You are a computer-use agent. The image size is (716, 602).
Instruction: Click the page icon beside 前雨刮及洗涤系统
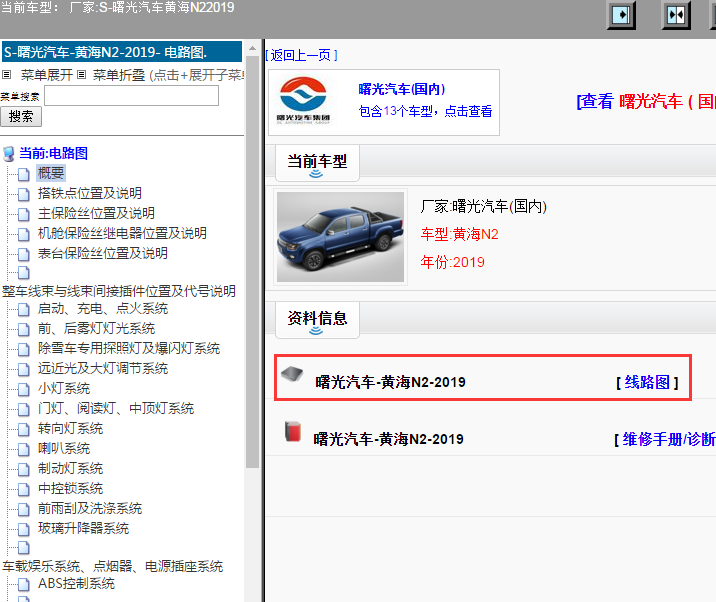pyautogui.click(x=24, y=509)
